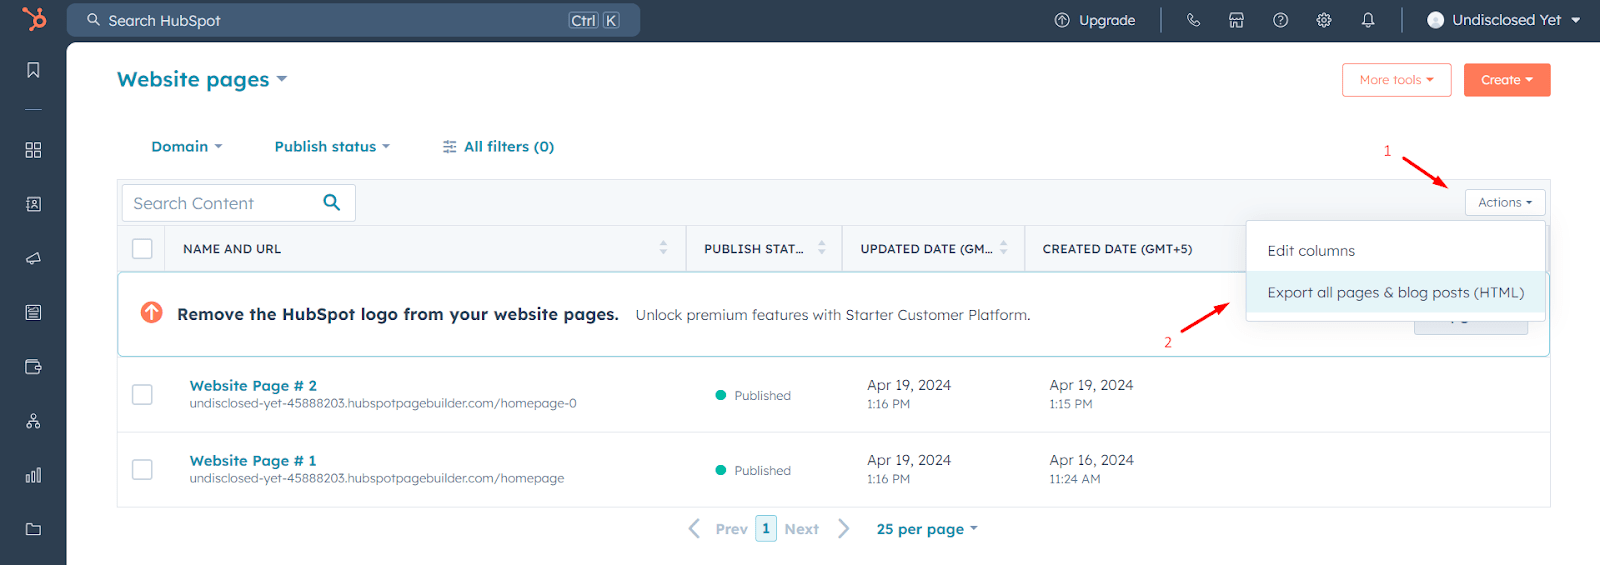Click the homepage-0 URL text

383,404
